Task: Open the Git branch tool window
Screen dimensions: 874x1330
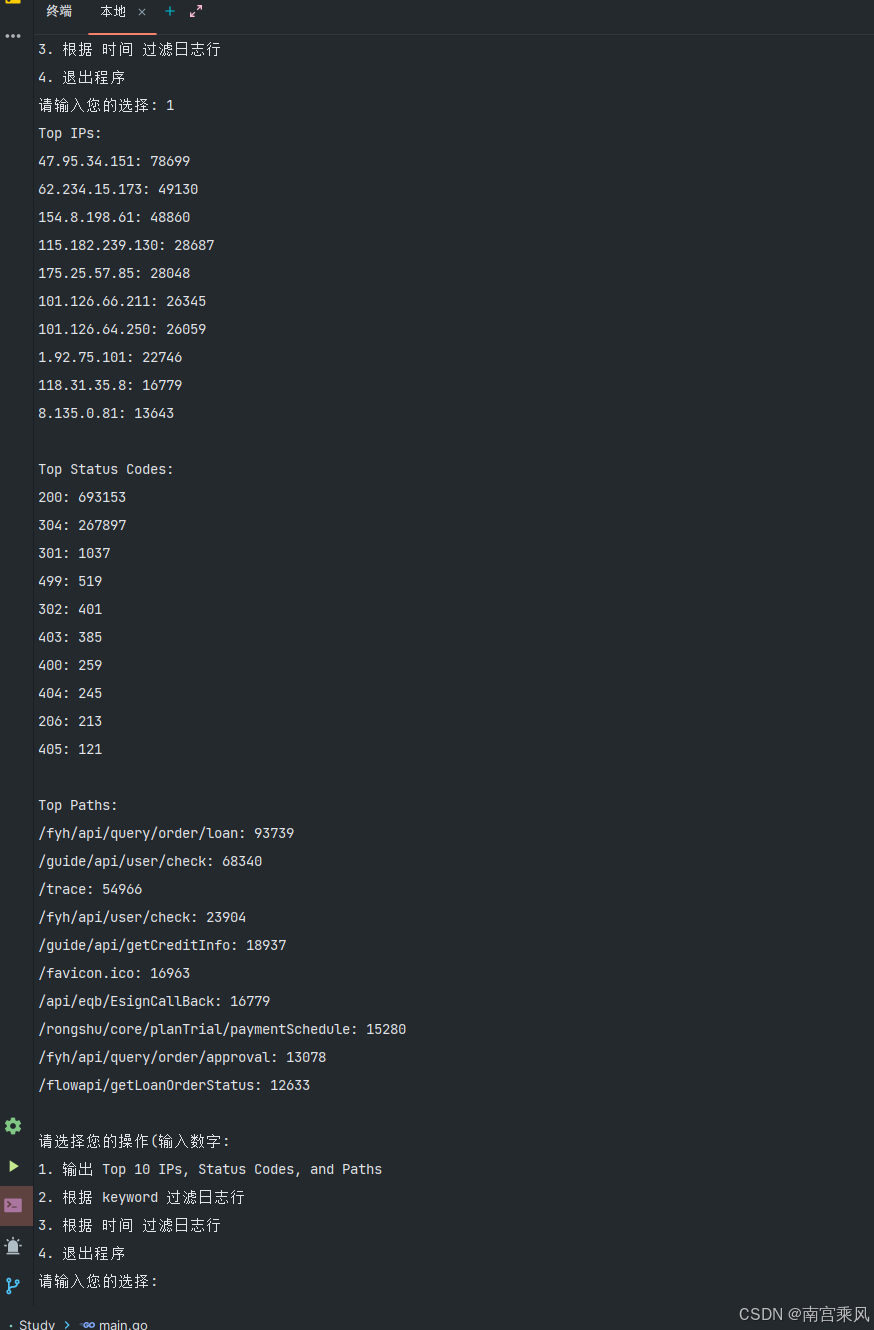Action: 13,1286
